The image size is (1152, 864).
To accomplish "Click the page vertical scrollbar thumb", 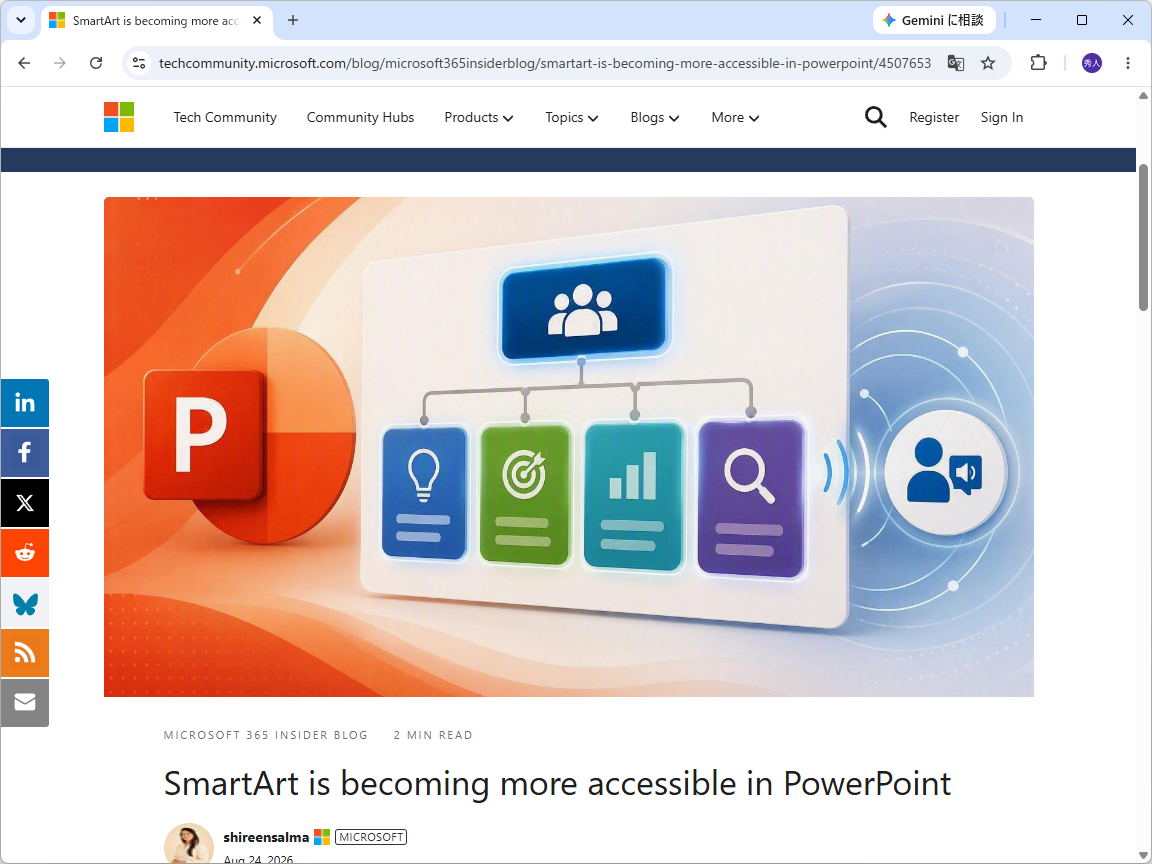I will tap(1143, 237).
